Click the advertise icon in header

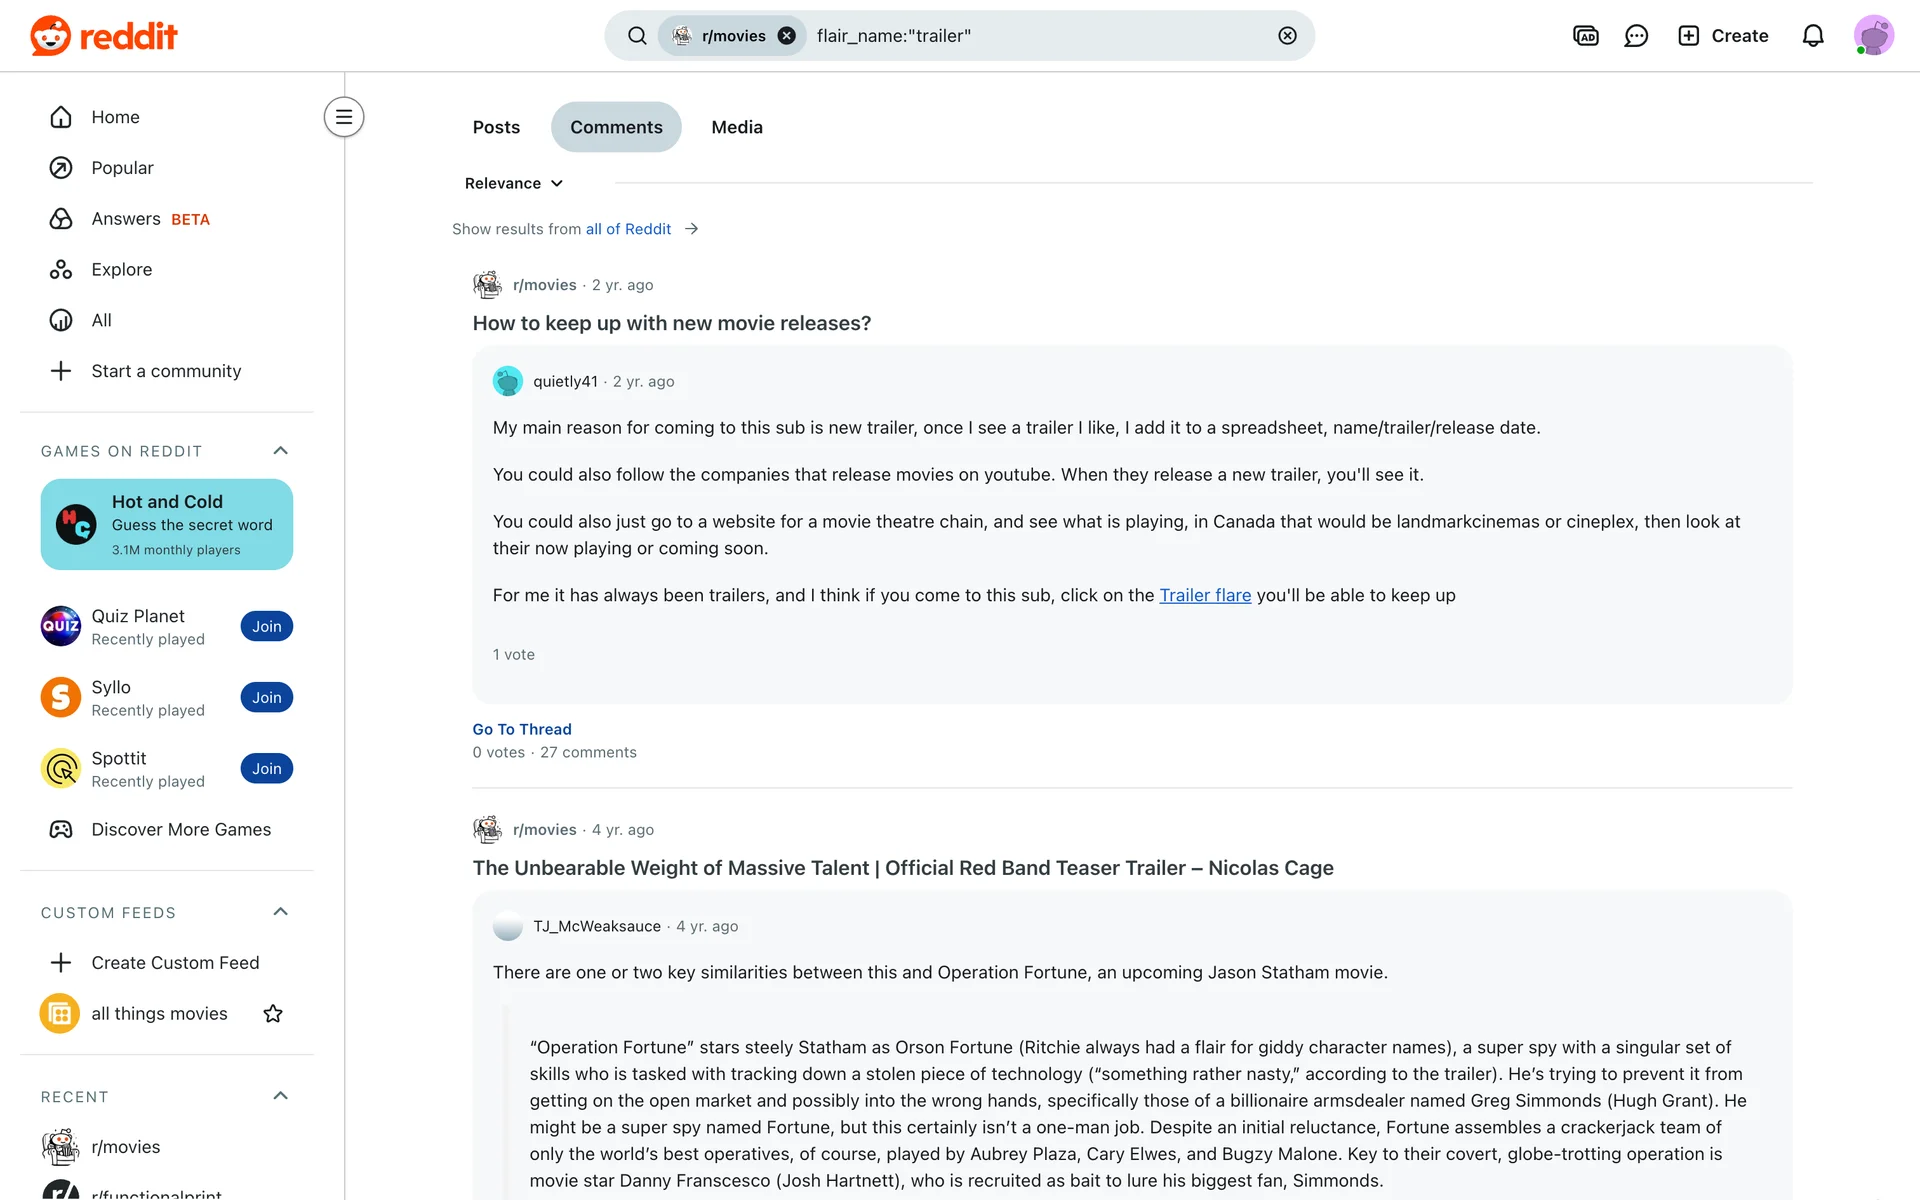pos(1585,36)
